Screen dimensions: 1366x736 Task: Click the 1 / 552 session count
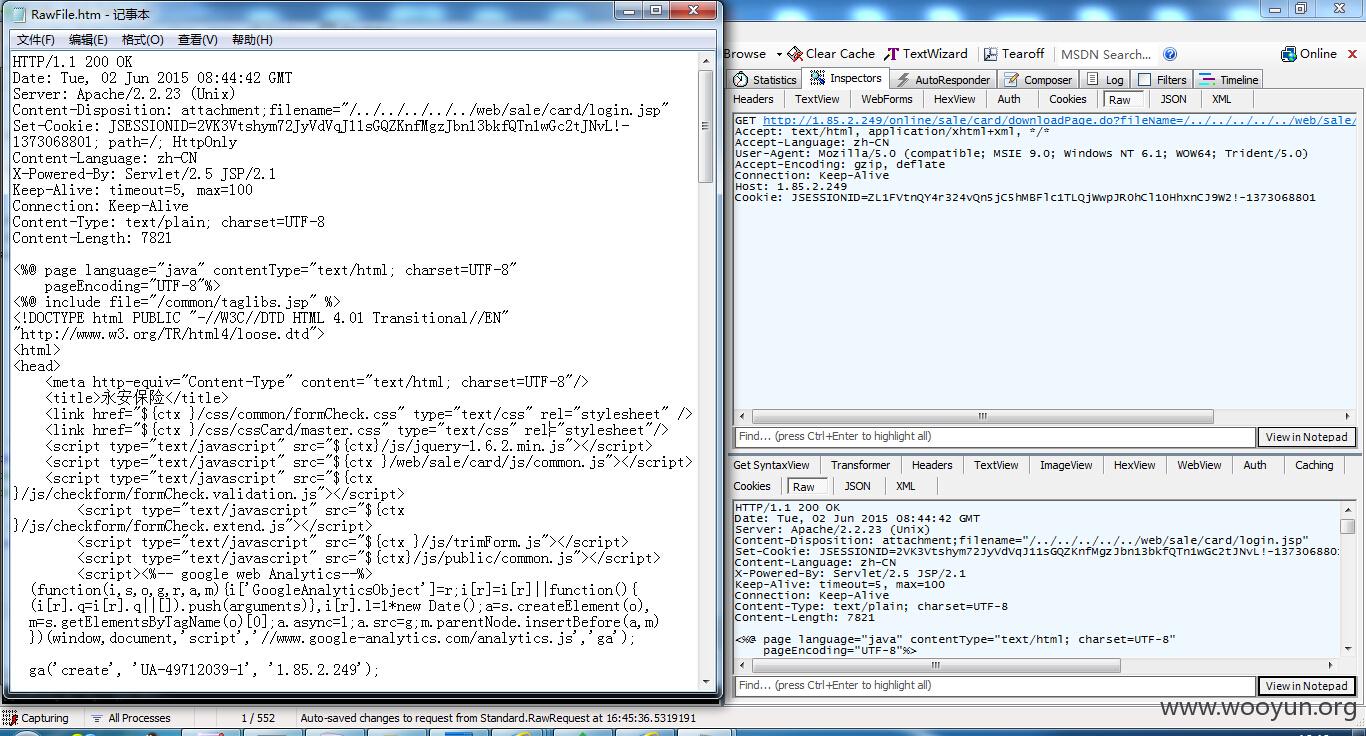pos(258,718)
